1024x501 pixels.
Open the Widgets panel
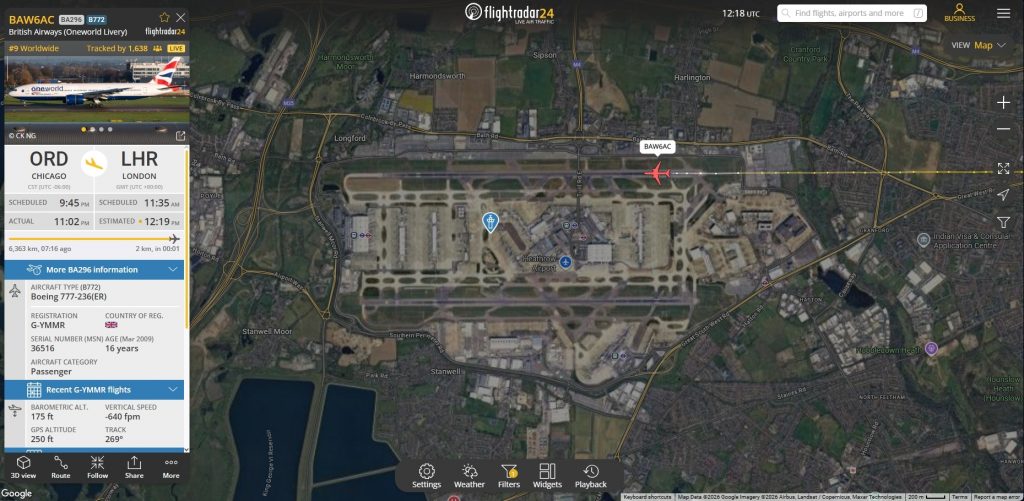(547, 476)
